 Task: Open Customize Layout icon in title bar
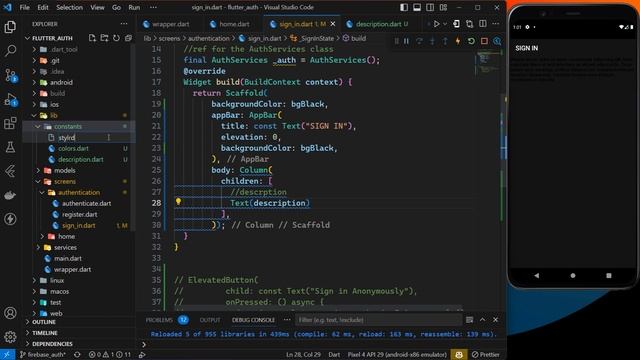click(443, 7)
